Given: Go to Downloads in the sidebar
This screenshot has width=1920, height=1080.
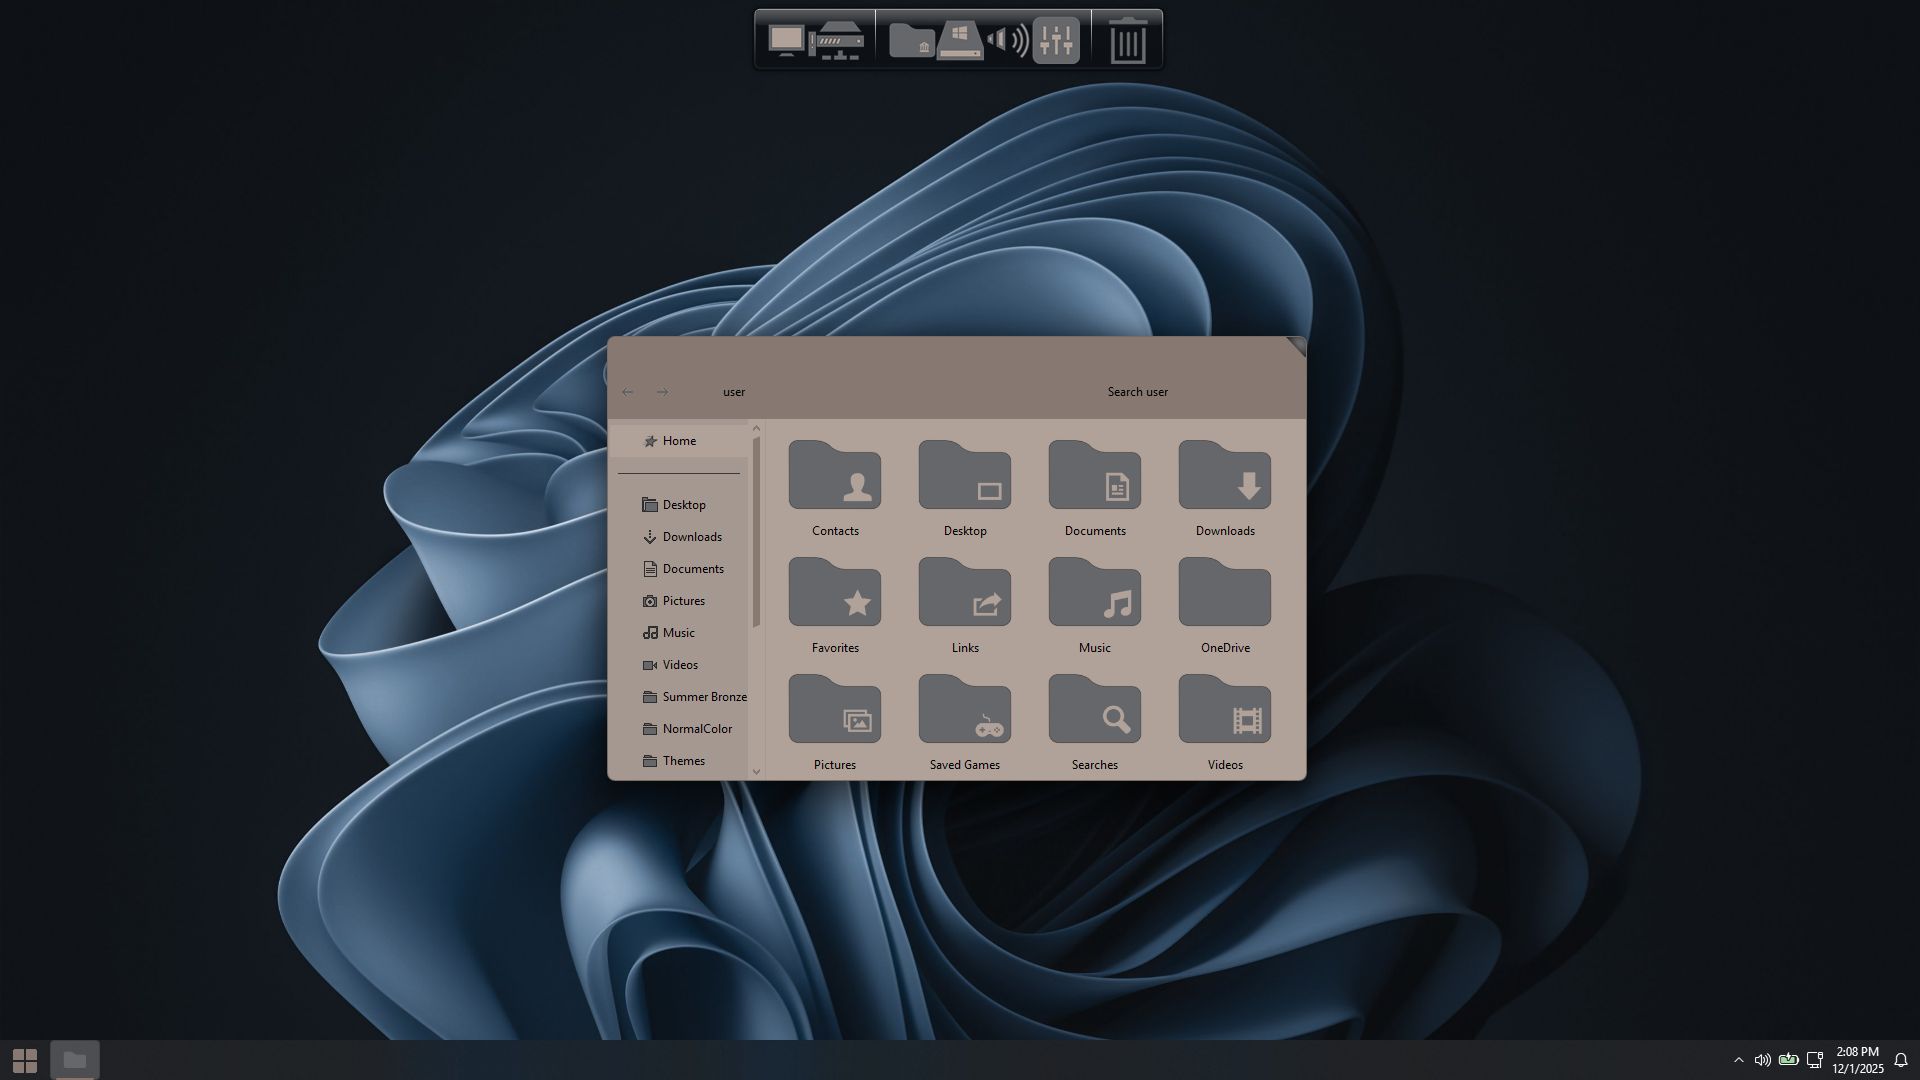Looking at the screenshot, I should 691,537.
